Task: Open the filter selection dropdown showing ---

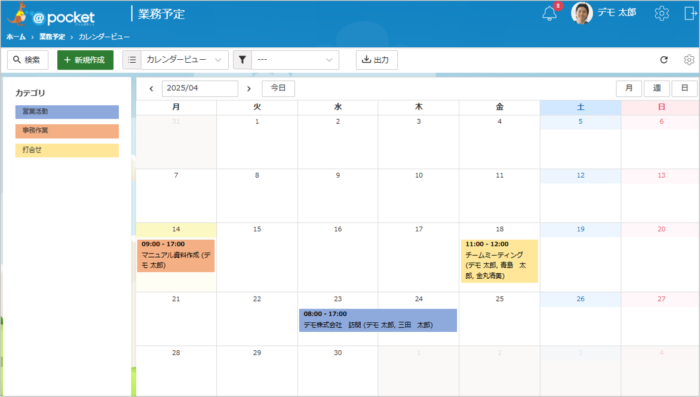Action: pyautogui.click(x=295, y=60)
